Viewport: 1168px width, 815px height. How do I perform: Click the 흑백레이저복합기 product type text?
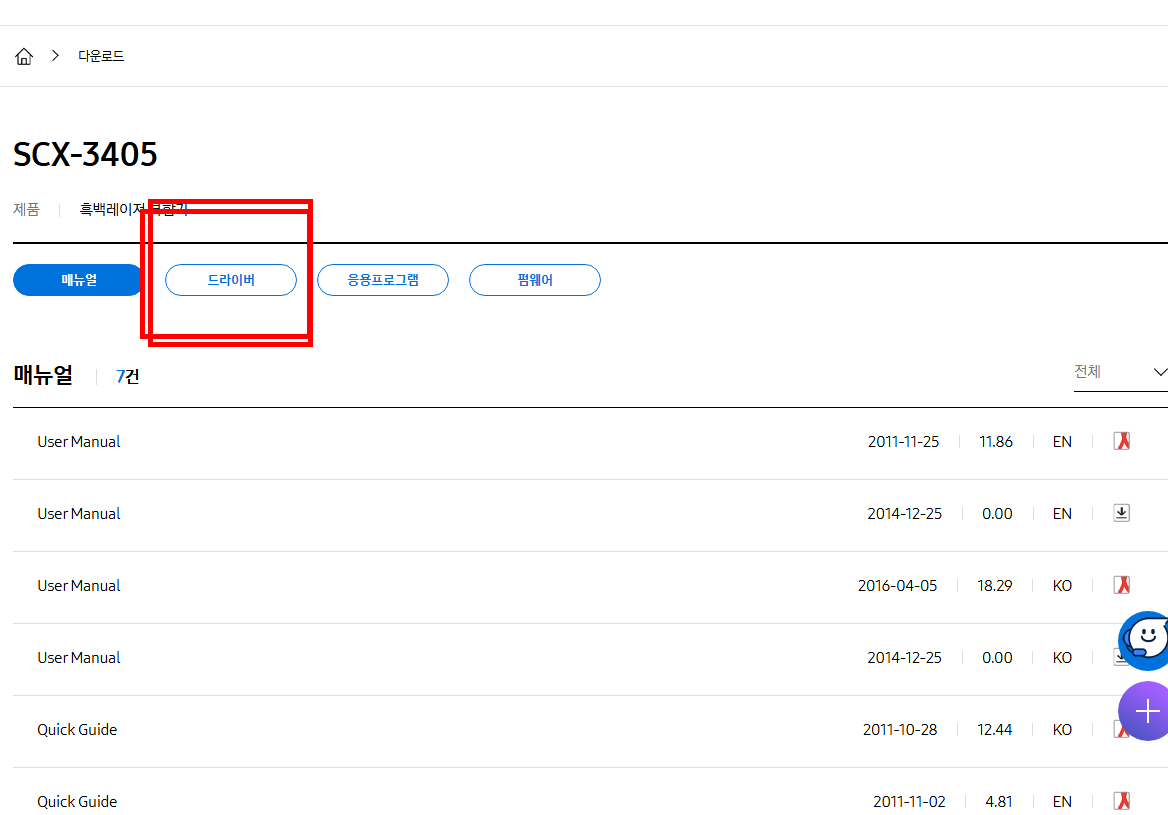pos(134,209)
